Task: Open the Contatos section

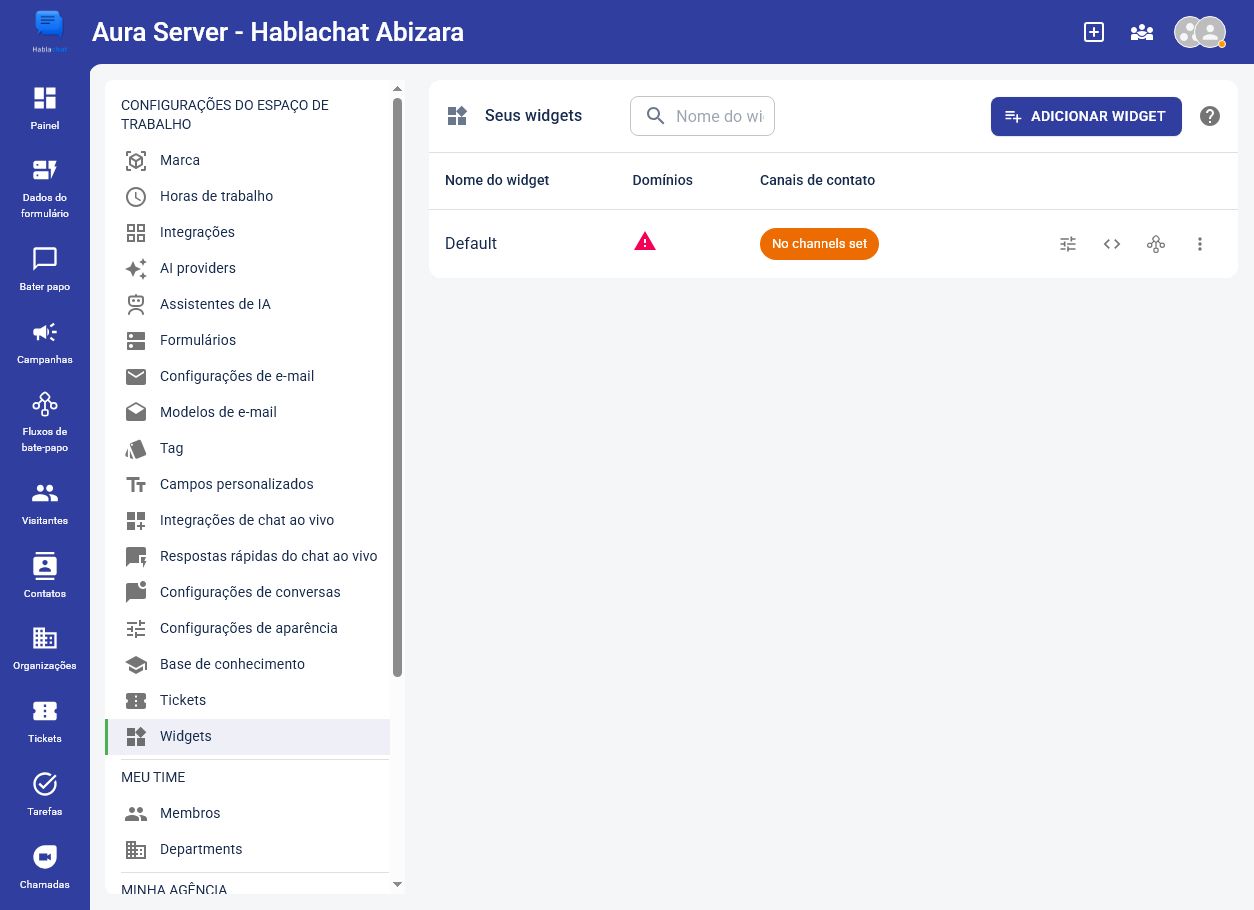Action: tap(45, 576)
